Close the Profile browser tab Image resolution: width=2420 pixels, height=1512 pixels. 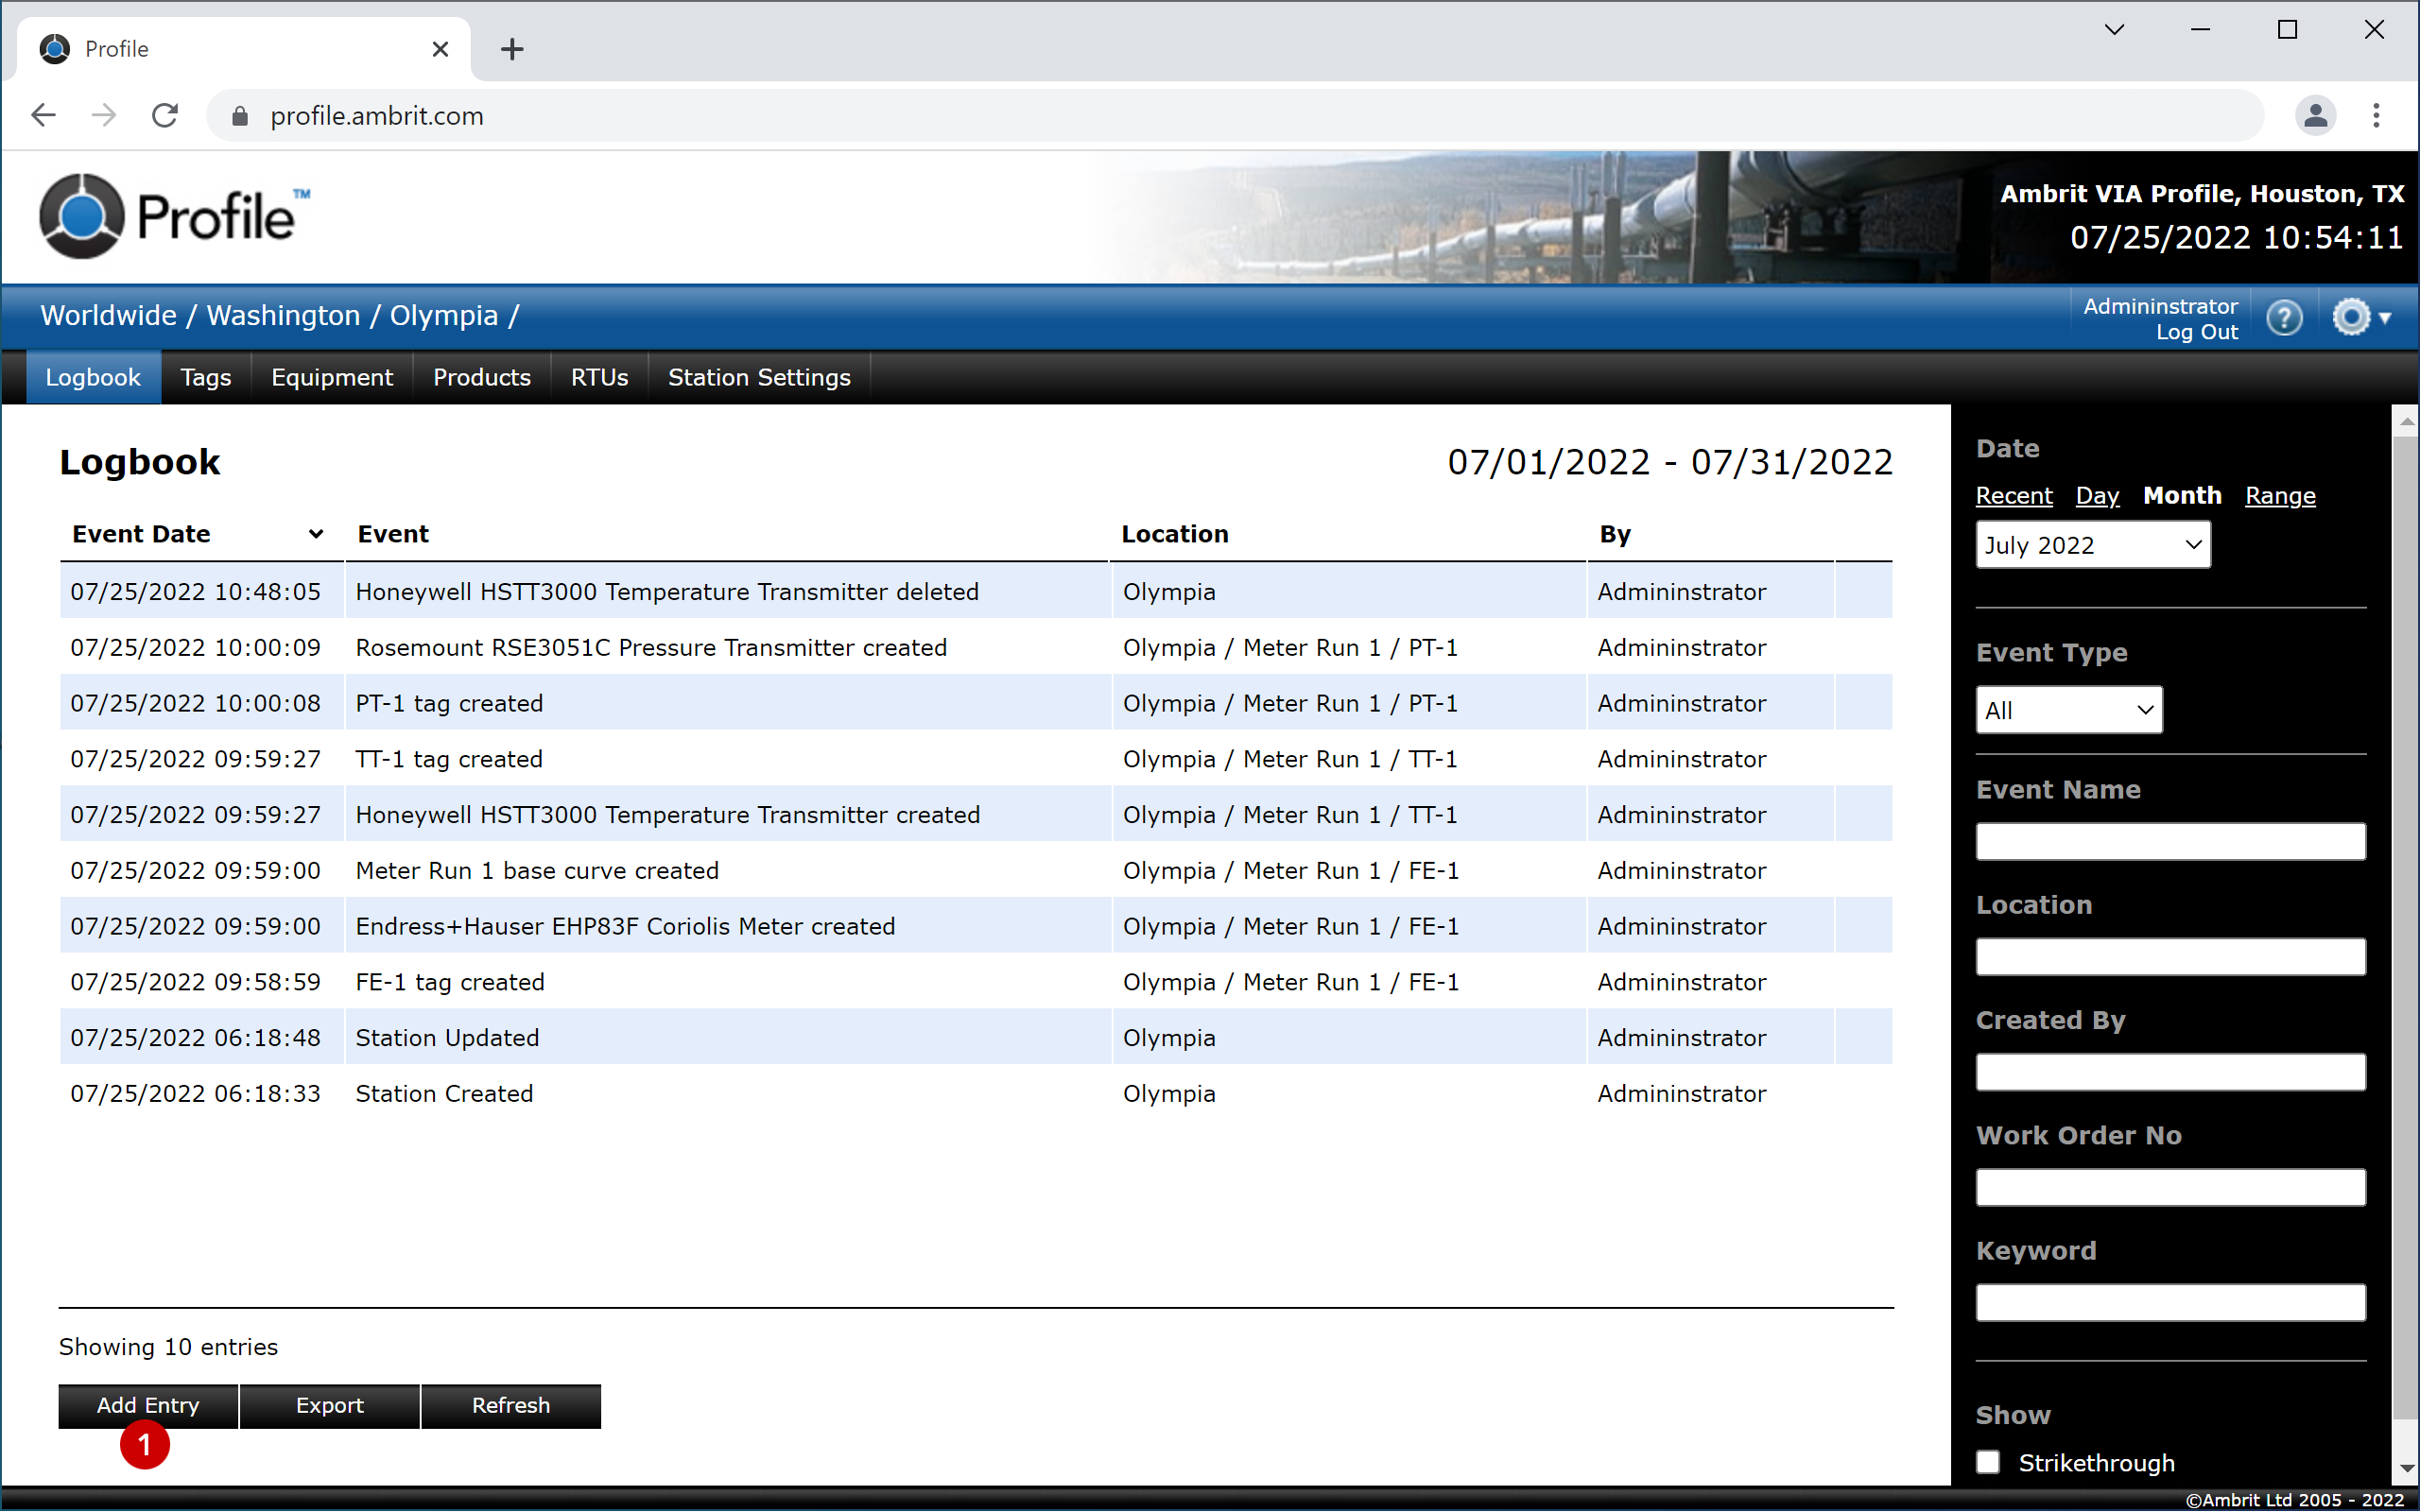pos(440,49)
